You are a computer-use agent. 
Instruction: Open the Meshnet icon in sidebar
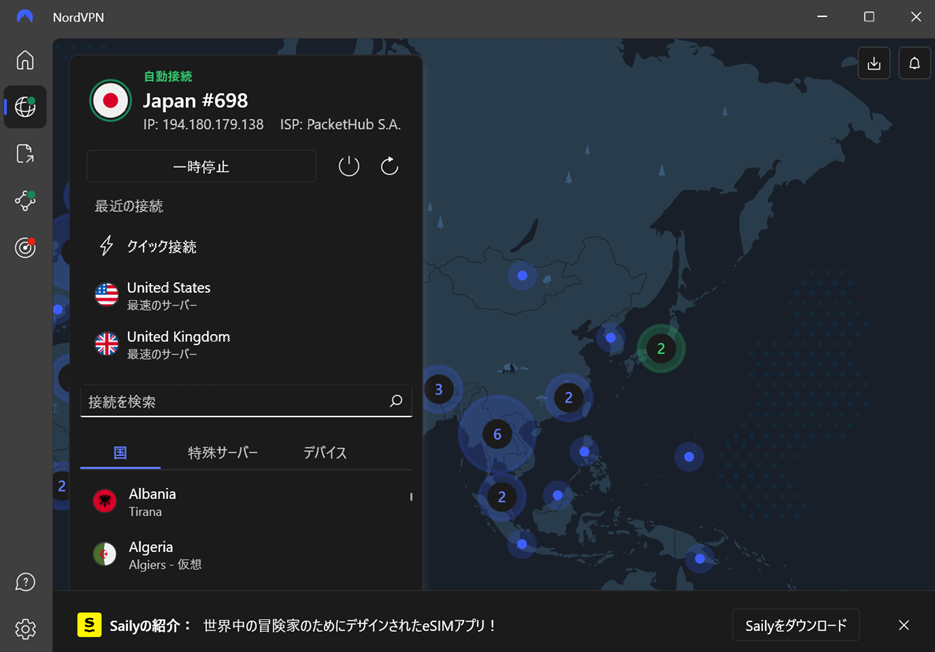point(25,200)
